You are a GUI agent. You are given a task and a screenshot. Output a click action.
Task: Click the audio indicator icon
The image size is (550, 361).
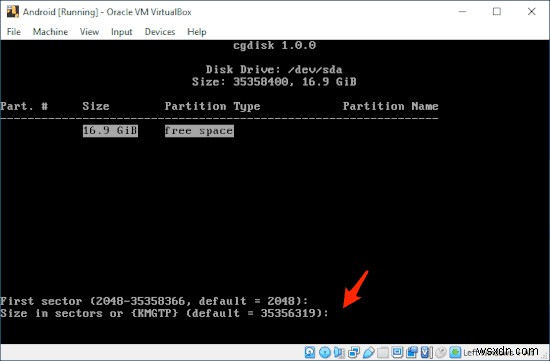[339, 352]
